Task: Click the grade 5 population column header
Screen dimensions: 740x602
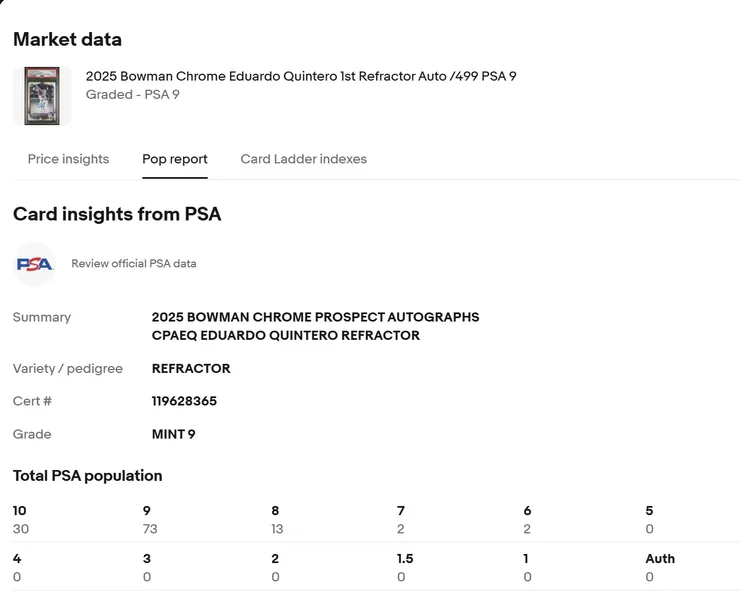Action: (649, 511)
